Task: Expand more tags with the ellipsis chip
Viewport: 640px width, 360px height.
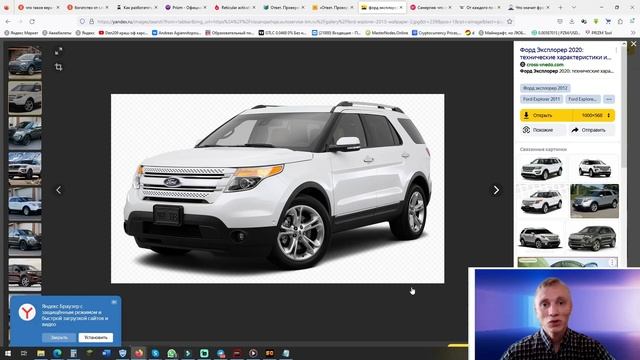Action: click(609, 99)
